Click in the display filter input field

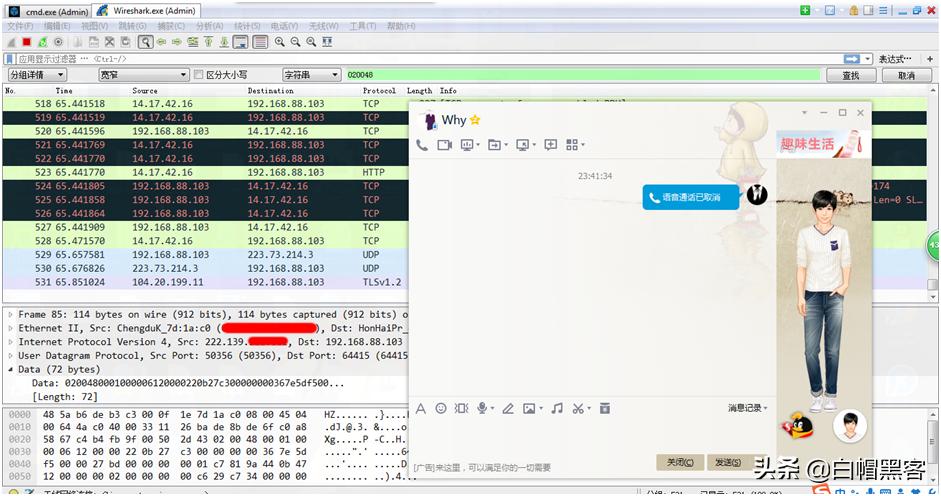429,59
